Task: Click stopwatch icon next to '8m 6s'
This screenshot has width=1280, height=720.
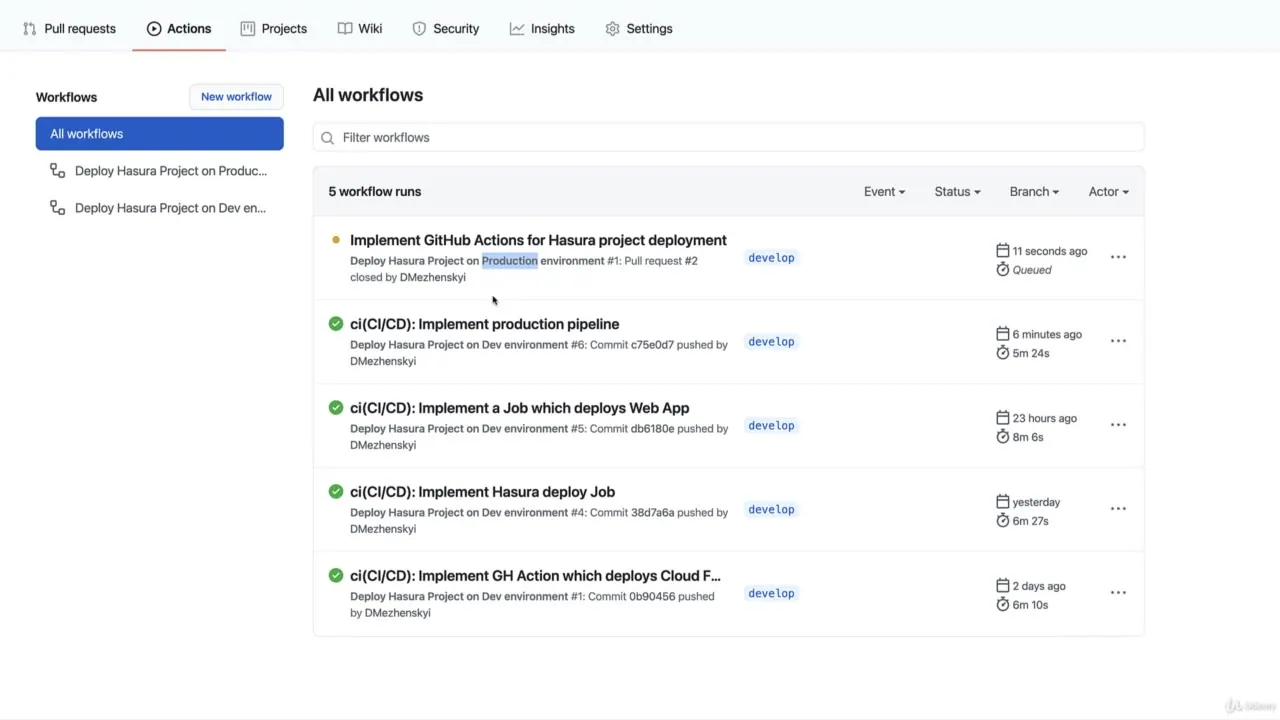Action: coord(1003,437)
